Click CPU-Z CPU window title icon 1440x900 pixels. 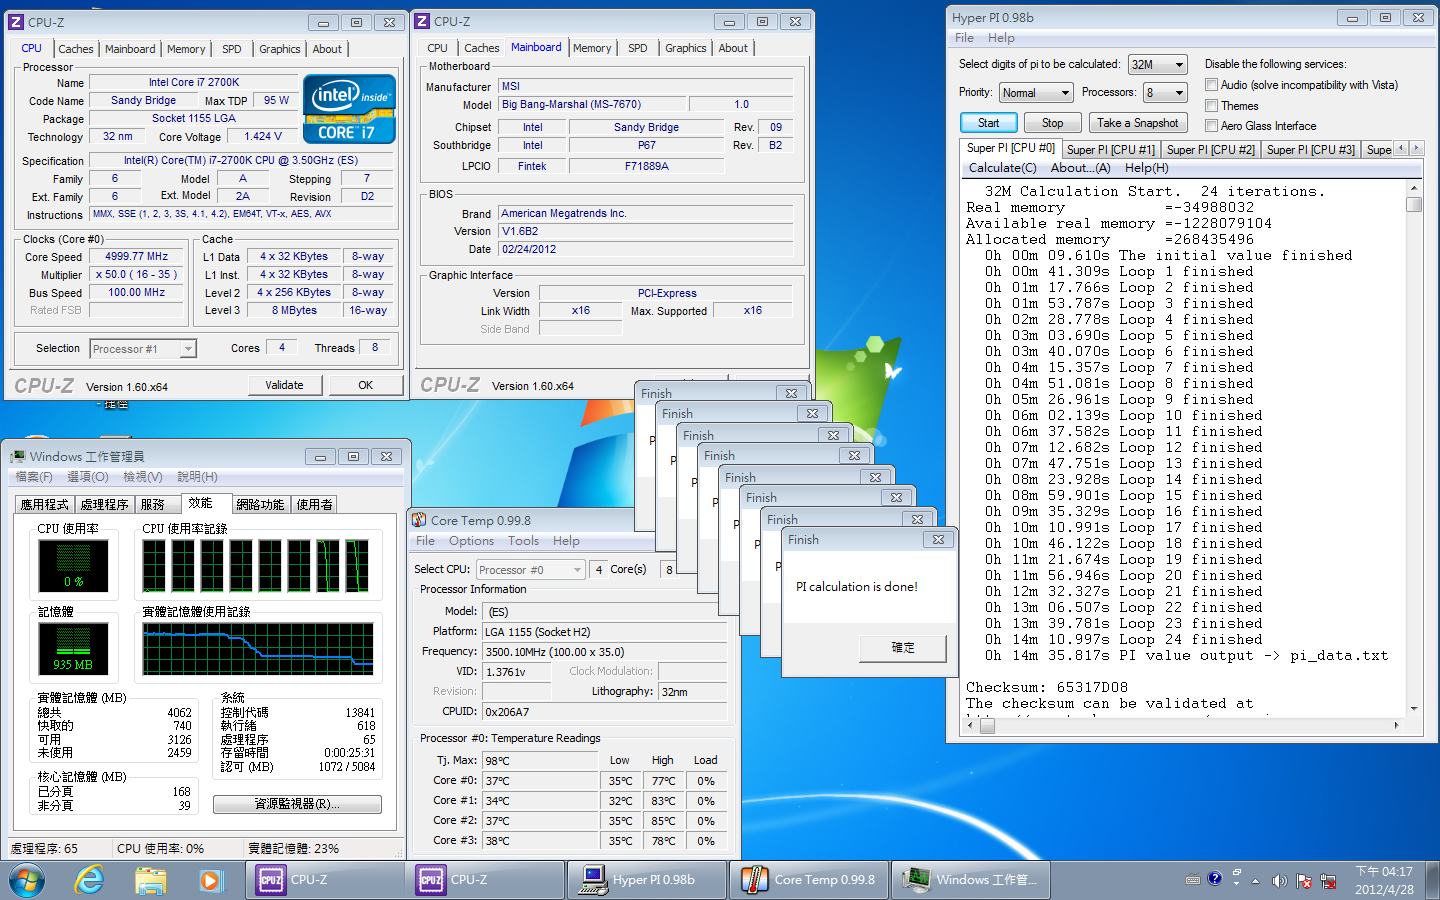tap(16, 22)
